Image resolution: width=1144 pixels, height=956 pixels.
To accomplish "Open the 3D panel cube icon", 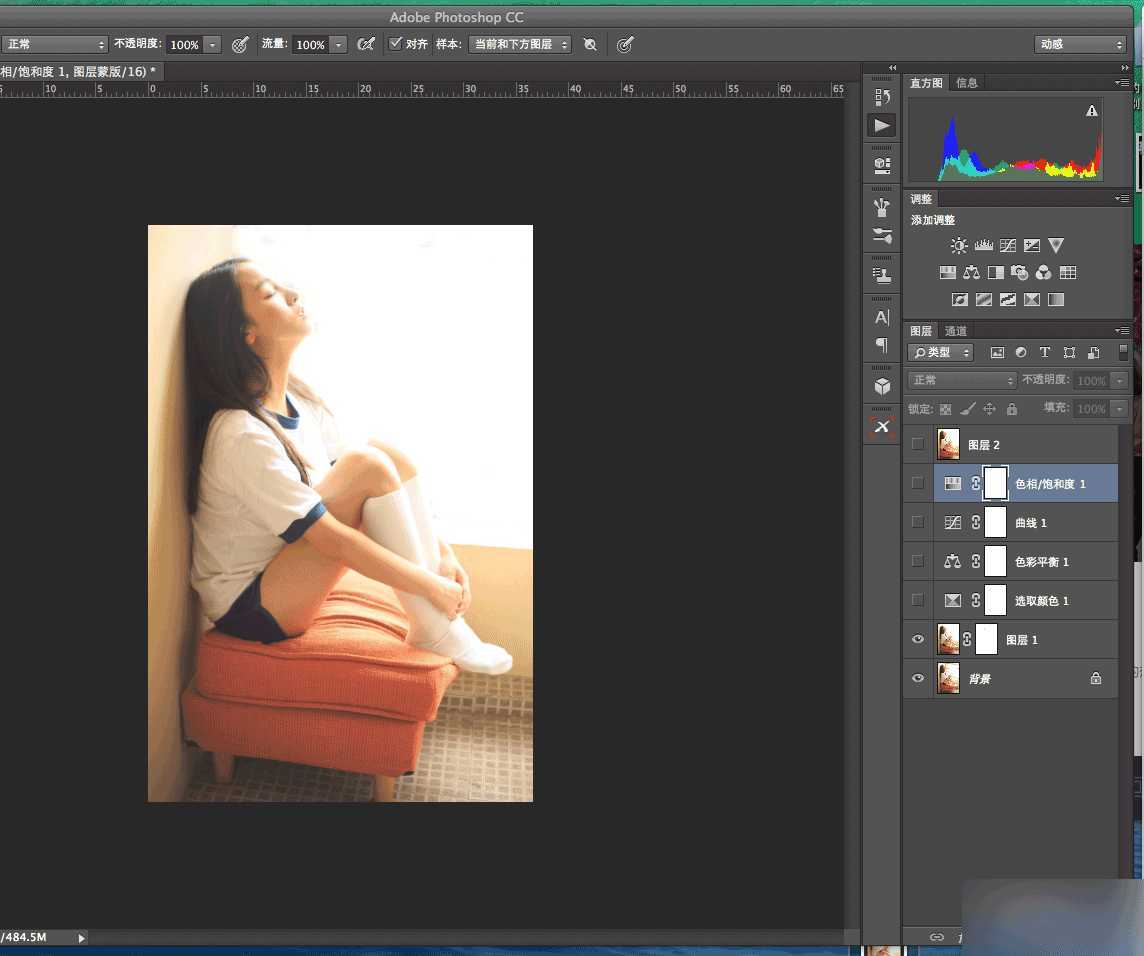I will tap(882, 386).
